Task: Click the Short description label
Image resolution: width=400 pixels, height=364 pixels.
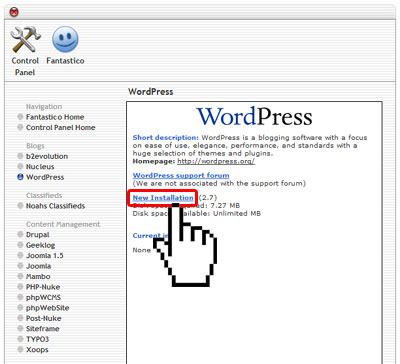Action: (x=166, y=137)
